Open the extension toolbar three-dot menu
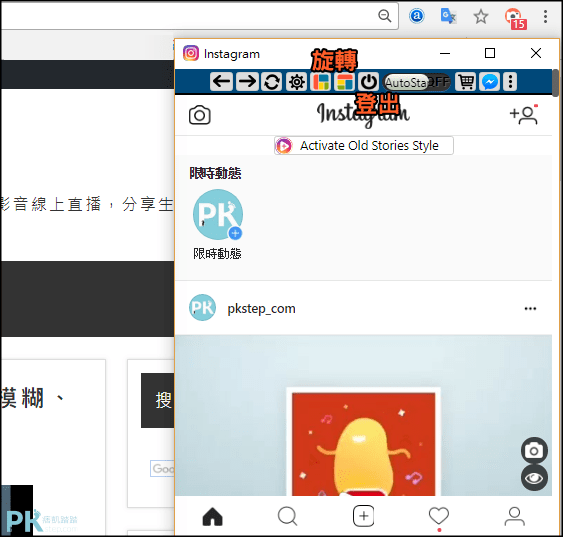 pyautogui.click(x=510, y=81)
